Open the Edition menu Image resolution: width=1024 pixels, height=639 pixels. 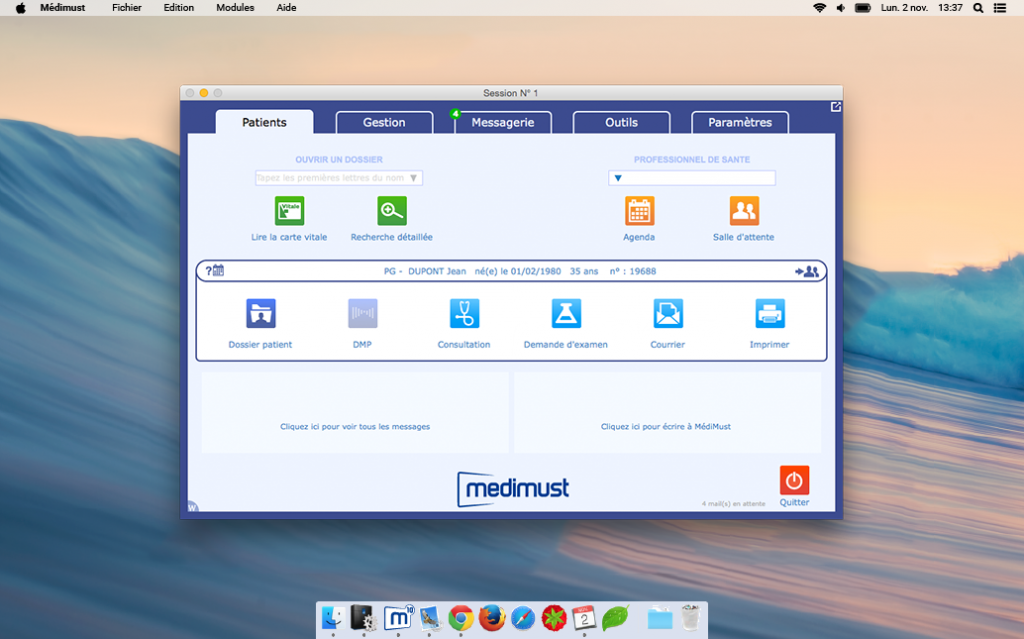178,8
